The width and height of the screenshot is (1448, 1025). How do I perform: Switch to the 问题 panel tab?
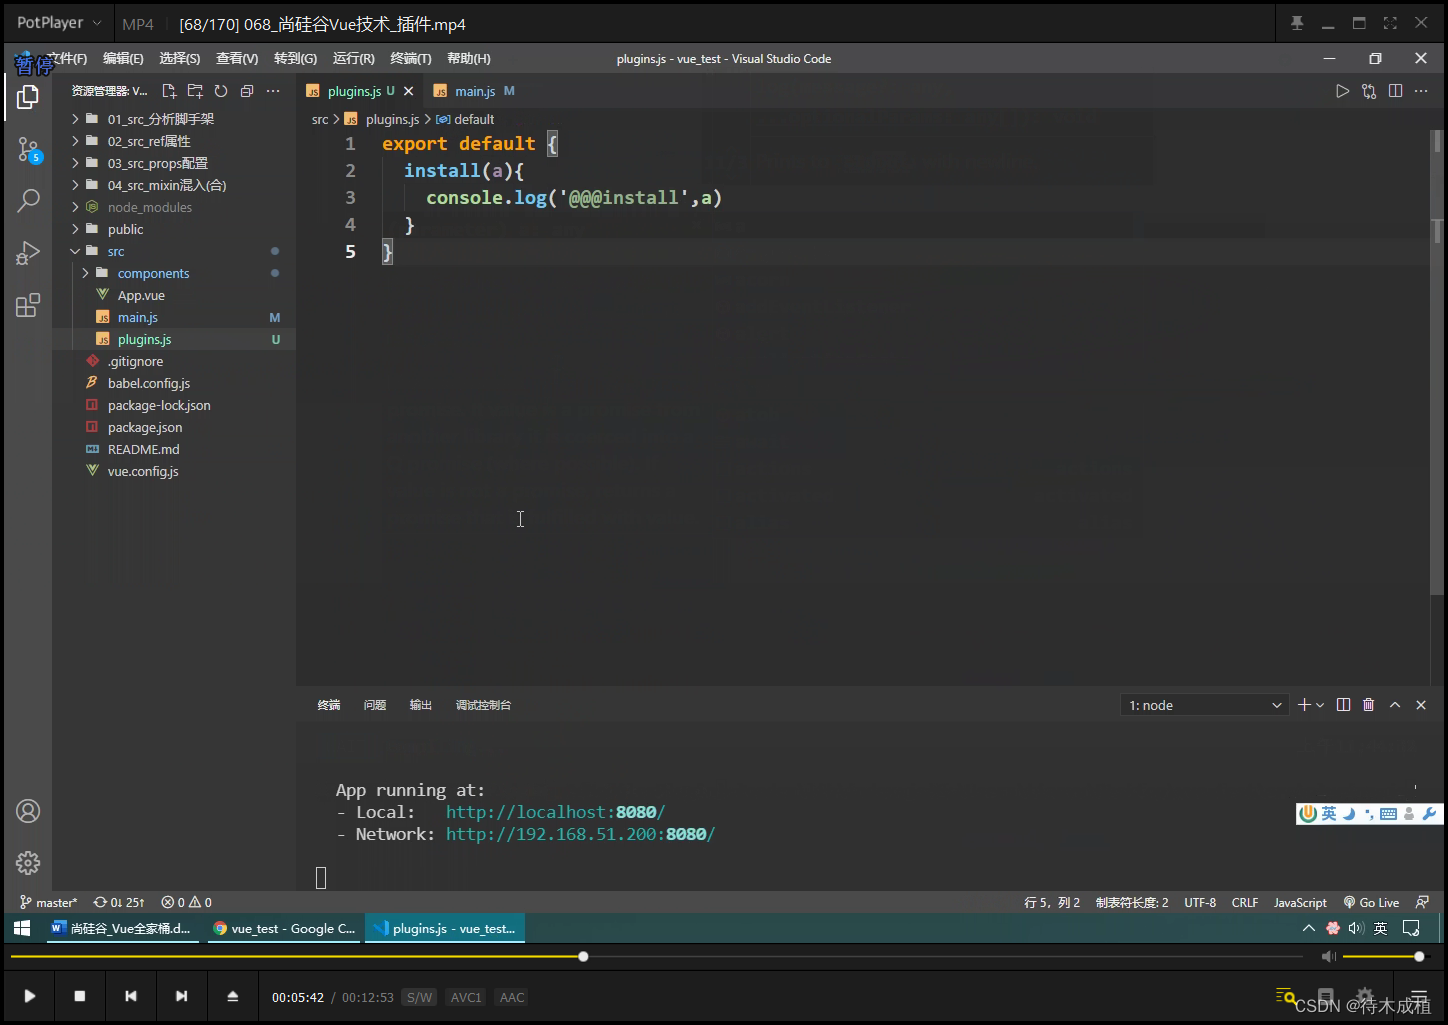375,705
